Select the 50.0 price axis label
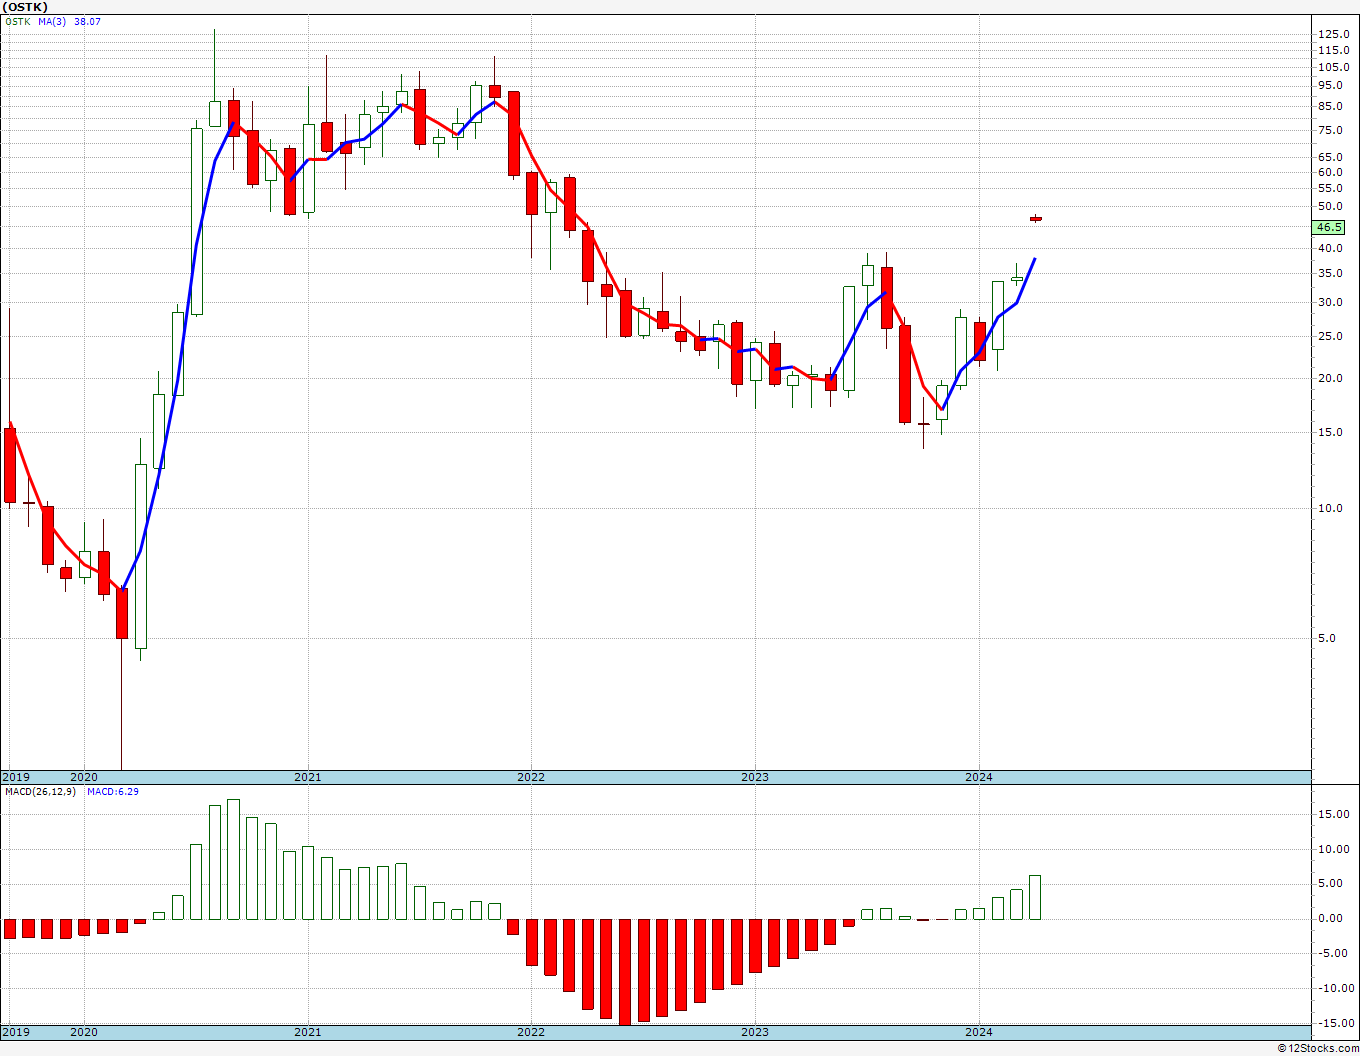This screenshot has width=1360, height=1056. pos(1330,206)
